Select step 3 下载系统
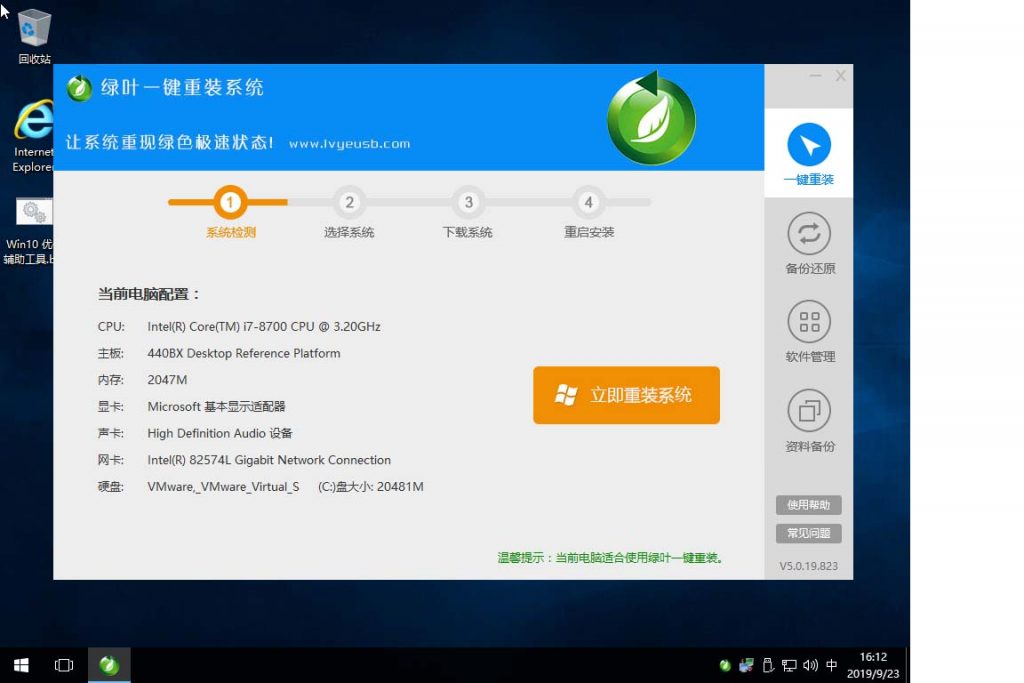 [468, 203]
